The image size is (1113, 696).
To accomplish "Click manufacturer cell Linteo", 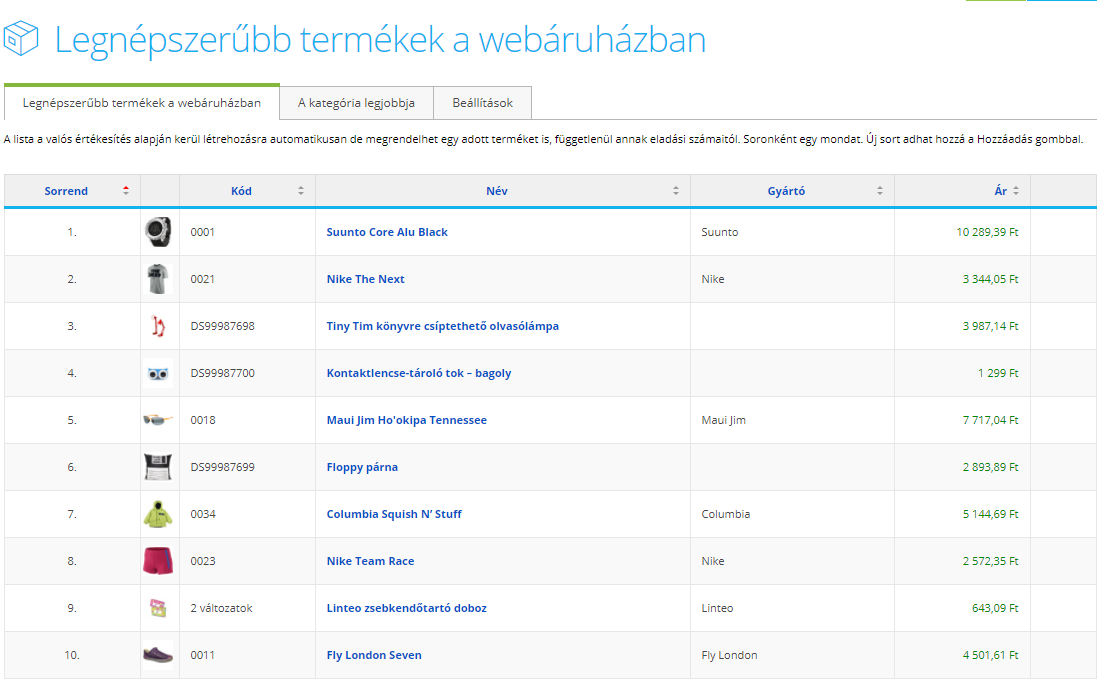I will coord(717,608).
